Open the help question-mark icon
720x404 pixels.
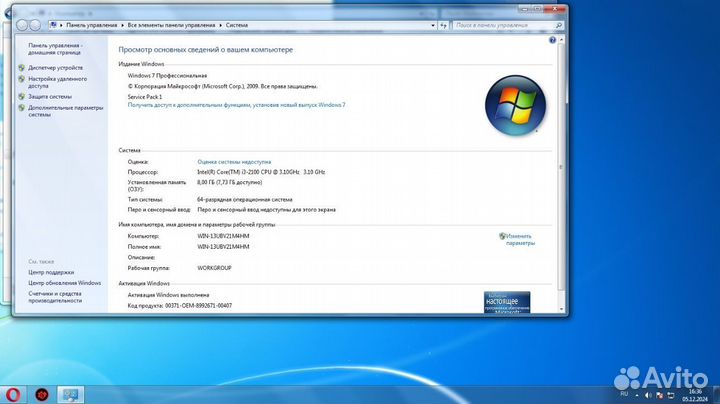click(552, 40)
